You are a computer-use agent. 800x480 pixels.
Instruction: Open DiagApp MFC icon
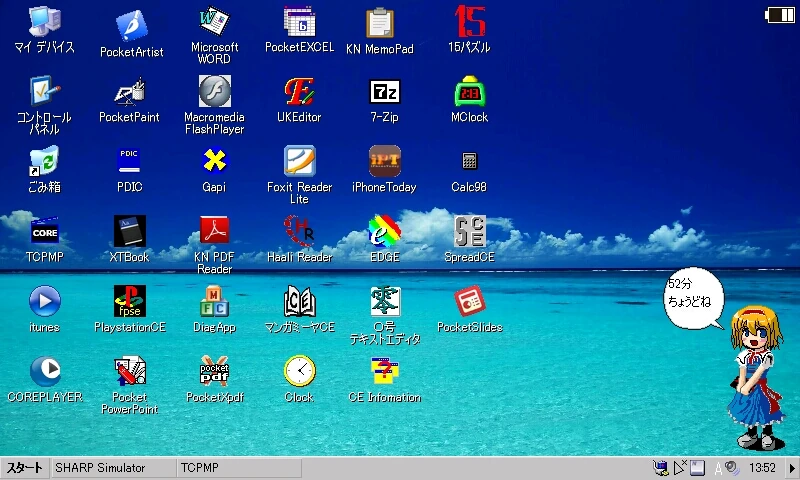(215, 301)
